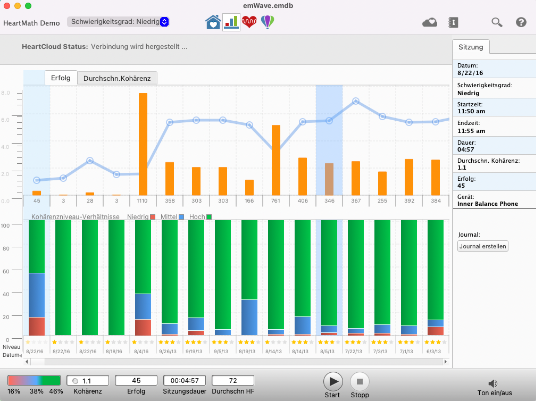Select stacked ratio bar below the 166 column
This screenshot has height=401, width=536.
[249, 278]
